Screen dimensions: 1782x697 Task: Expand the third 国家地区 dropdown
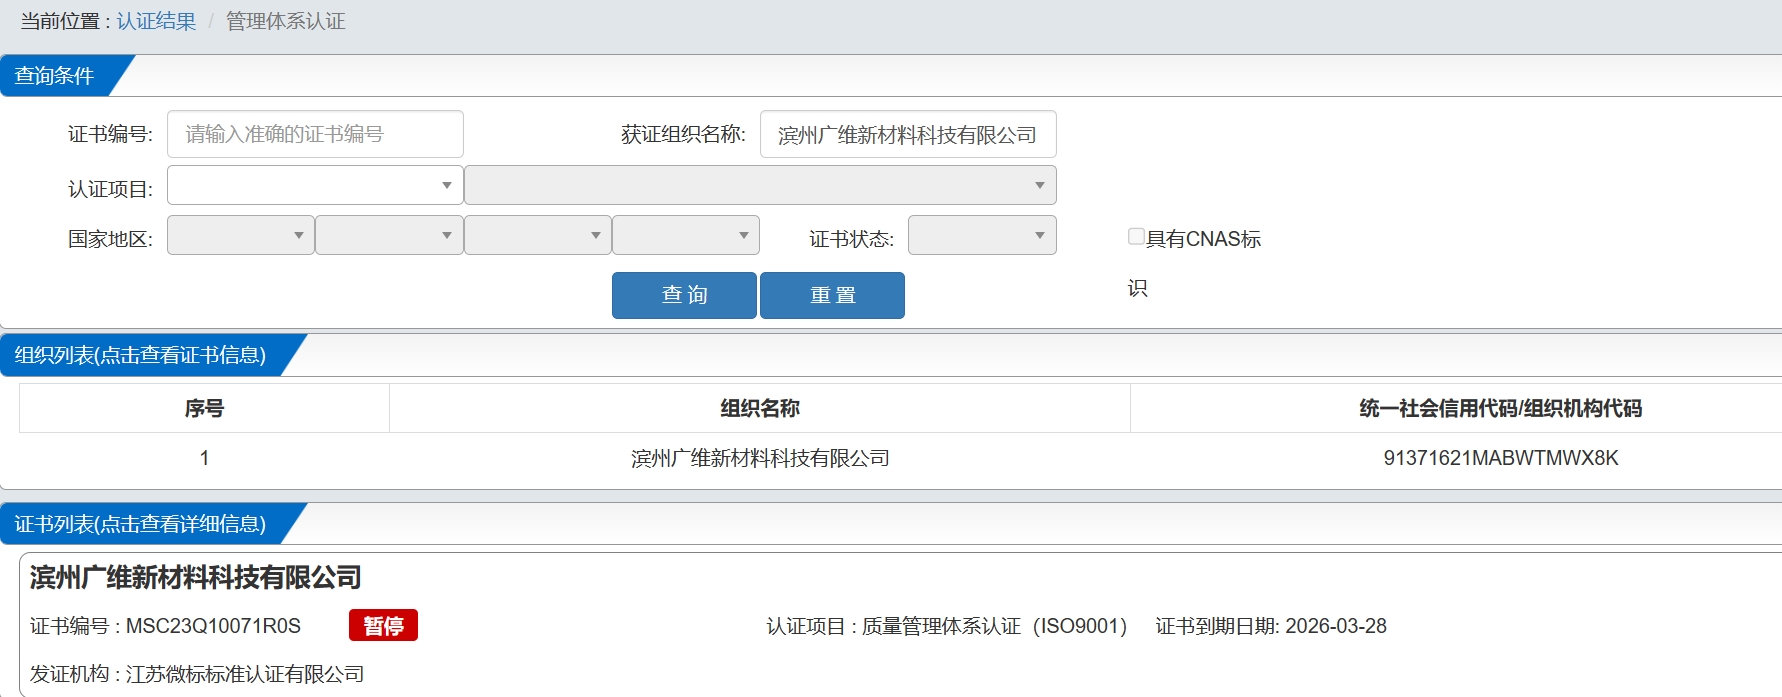click(x=538, y=235)
